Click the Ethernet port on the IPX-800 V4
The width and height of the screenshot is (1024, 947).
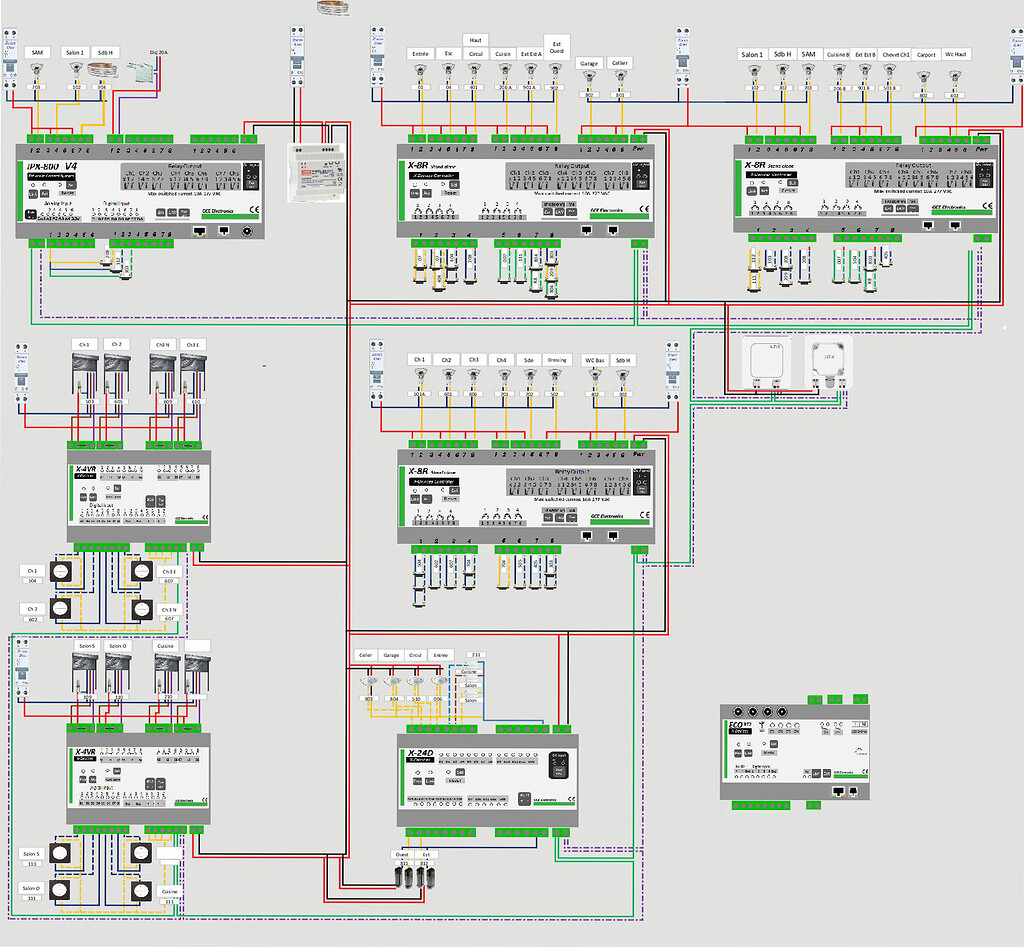(200, 231)
